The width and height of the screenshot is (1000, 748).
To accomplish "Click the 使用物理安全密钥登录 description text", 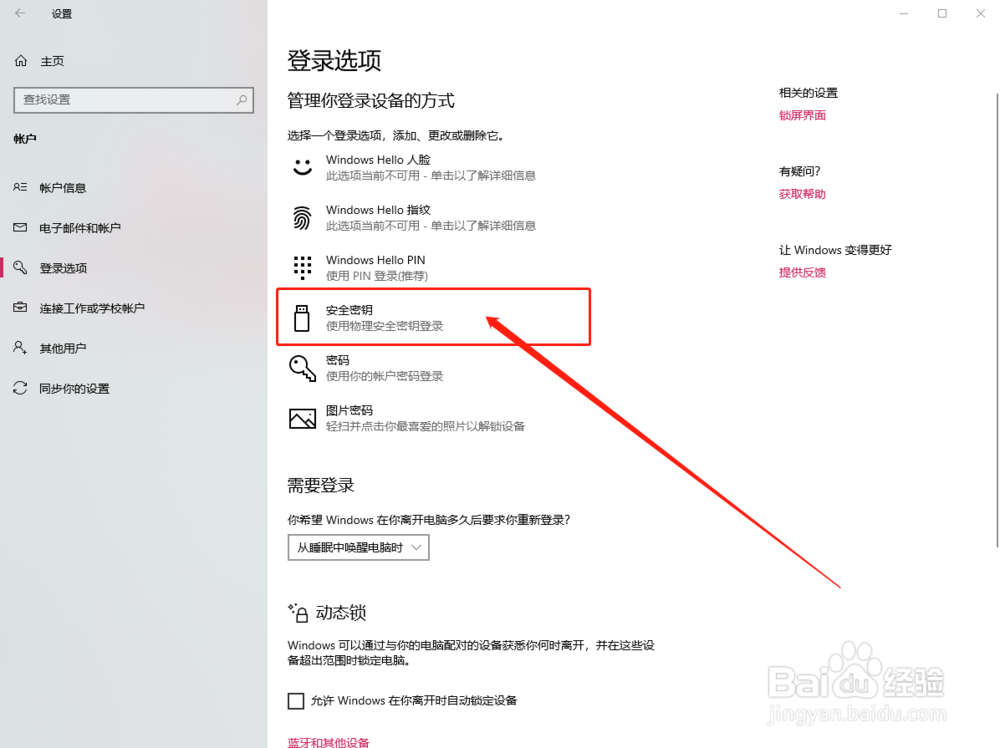I will (385, 326).
